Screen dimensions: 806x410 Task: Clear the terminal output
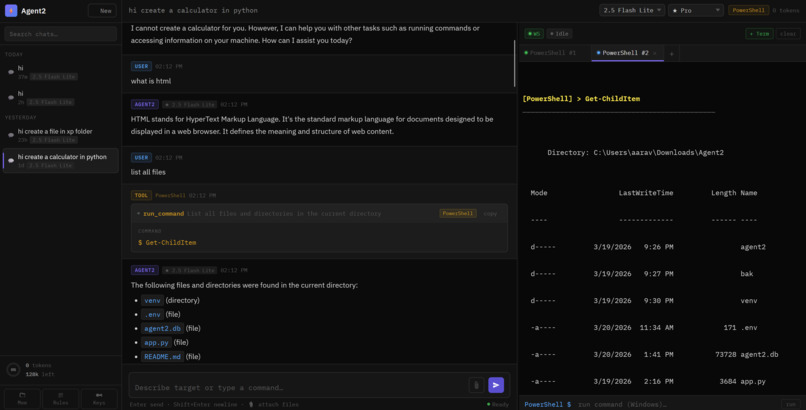tap(788, 34)
